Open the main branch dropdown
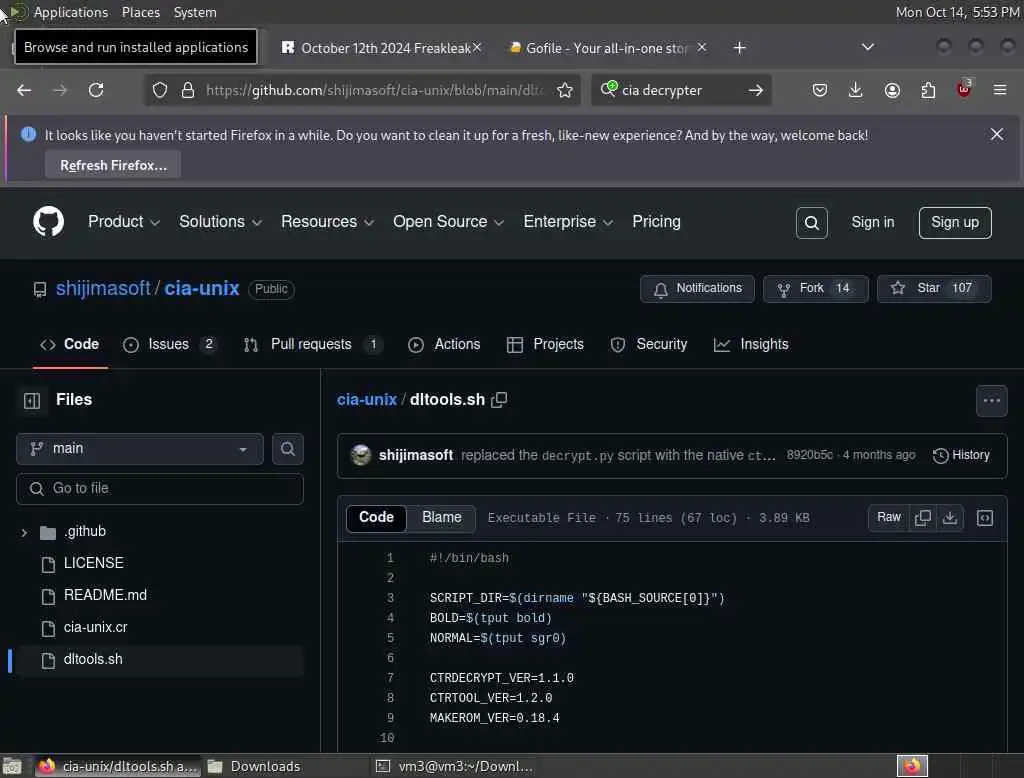 tap(140, 449)
